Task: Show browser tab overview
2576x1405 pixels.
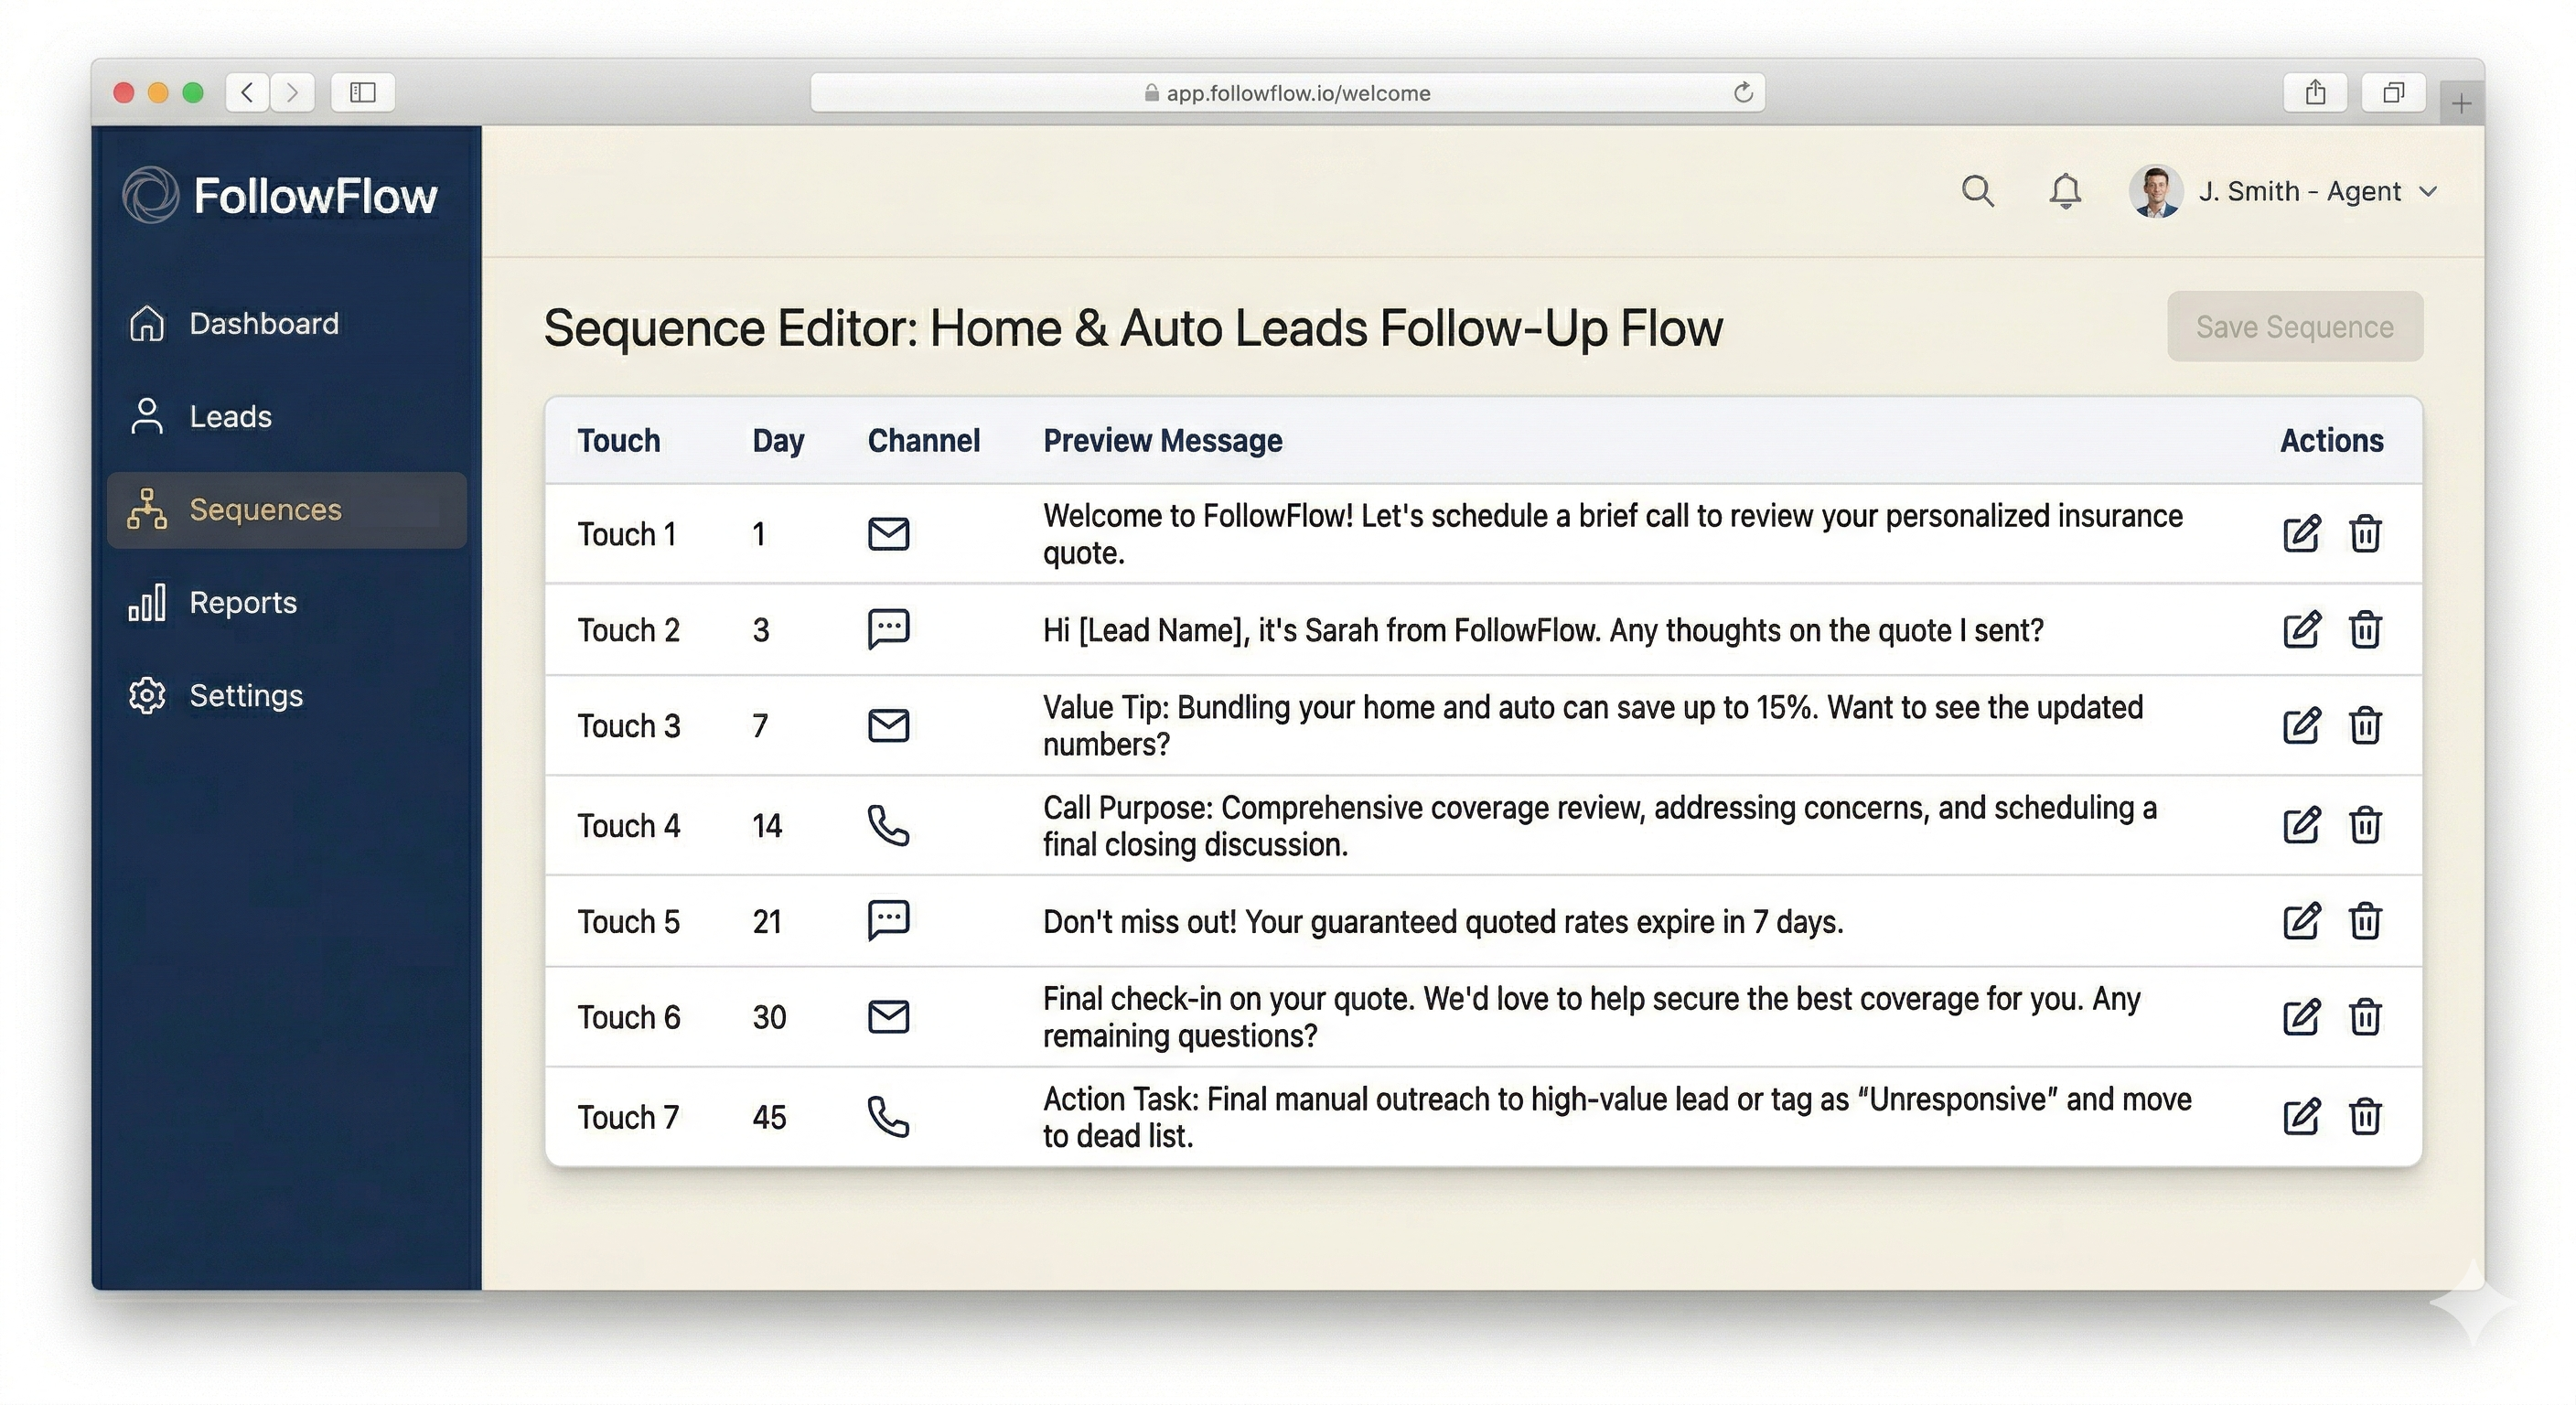Action: tap(2393, 93)
